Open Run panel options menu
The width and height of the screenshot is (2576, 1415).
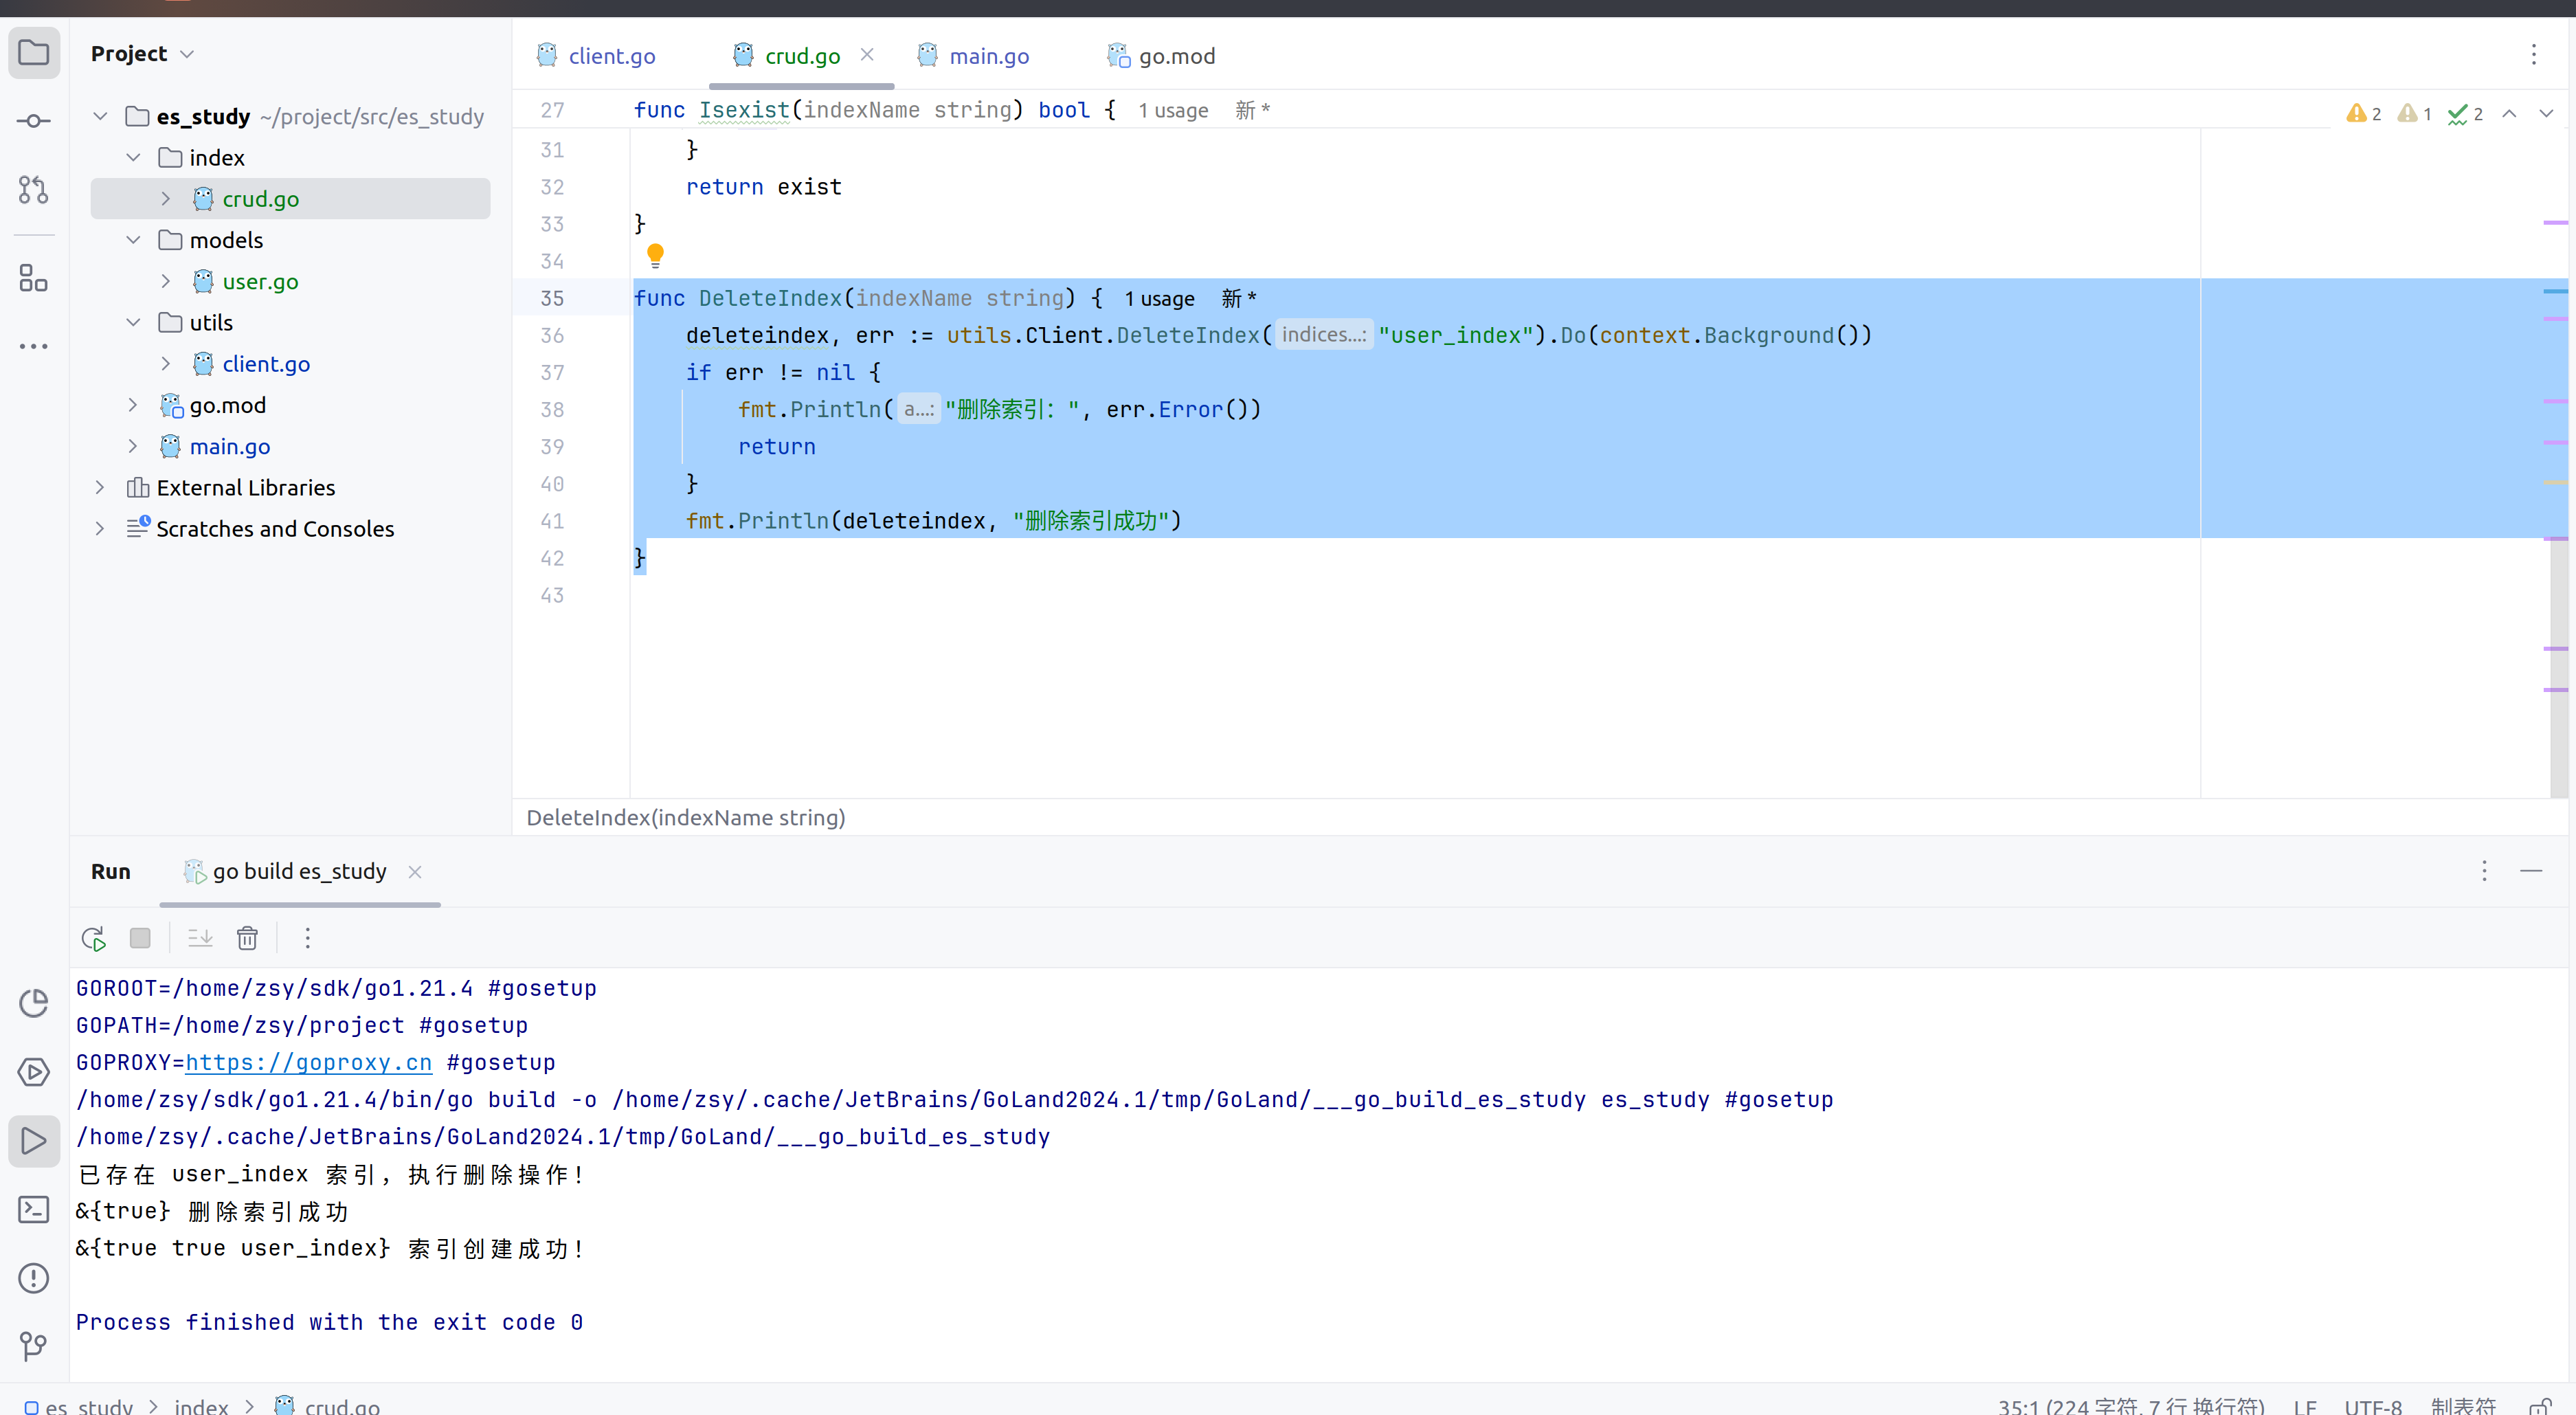tap(2484, 871)
